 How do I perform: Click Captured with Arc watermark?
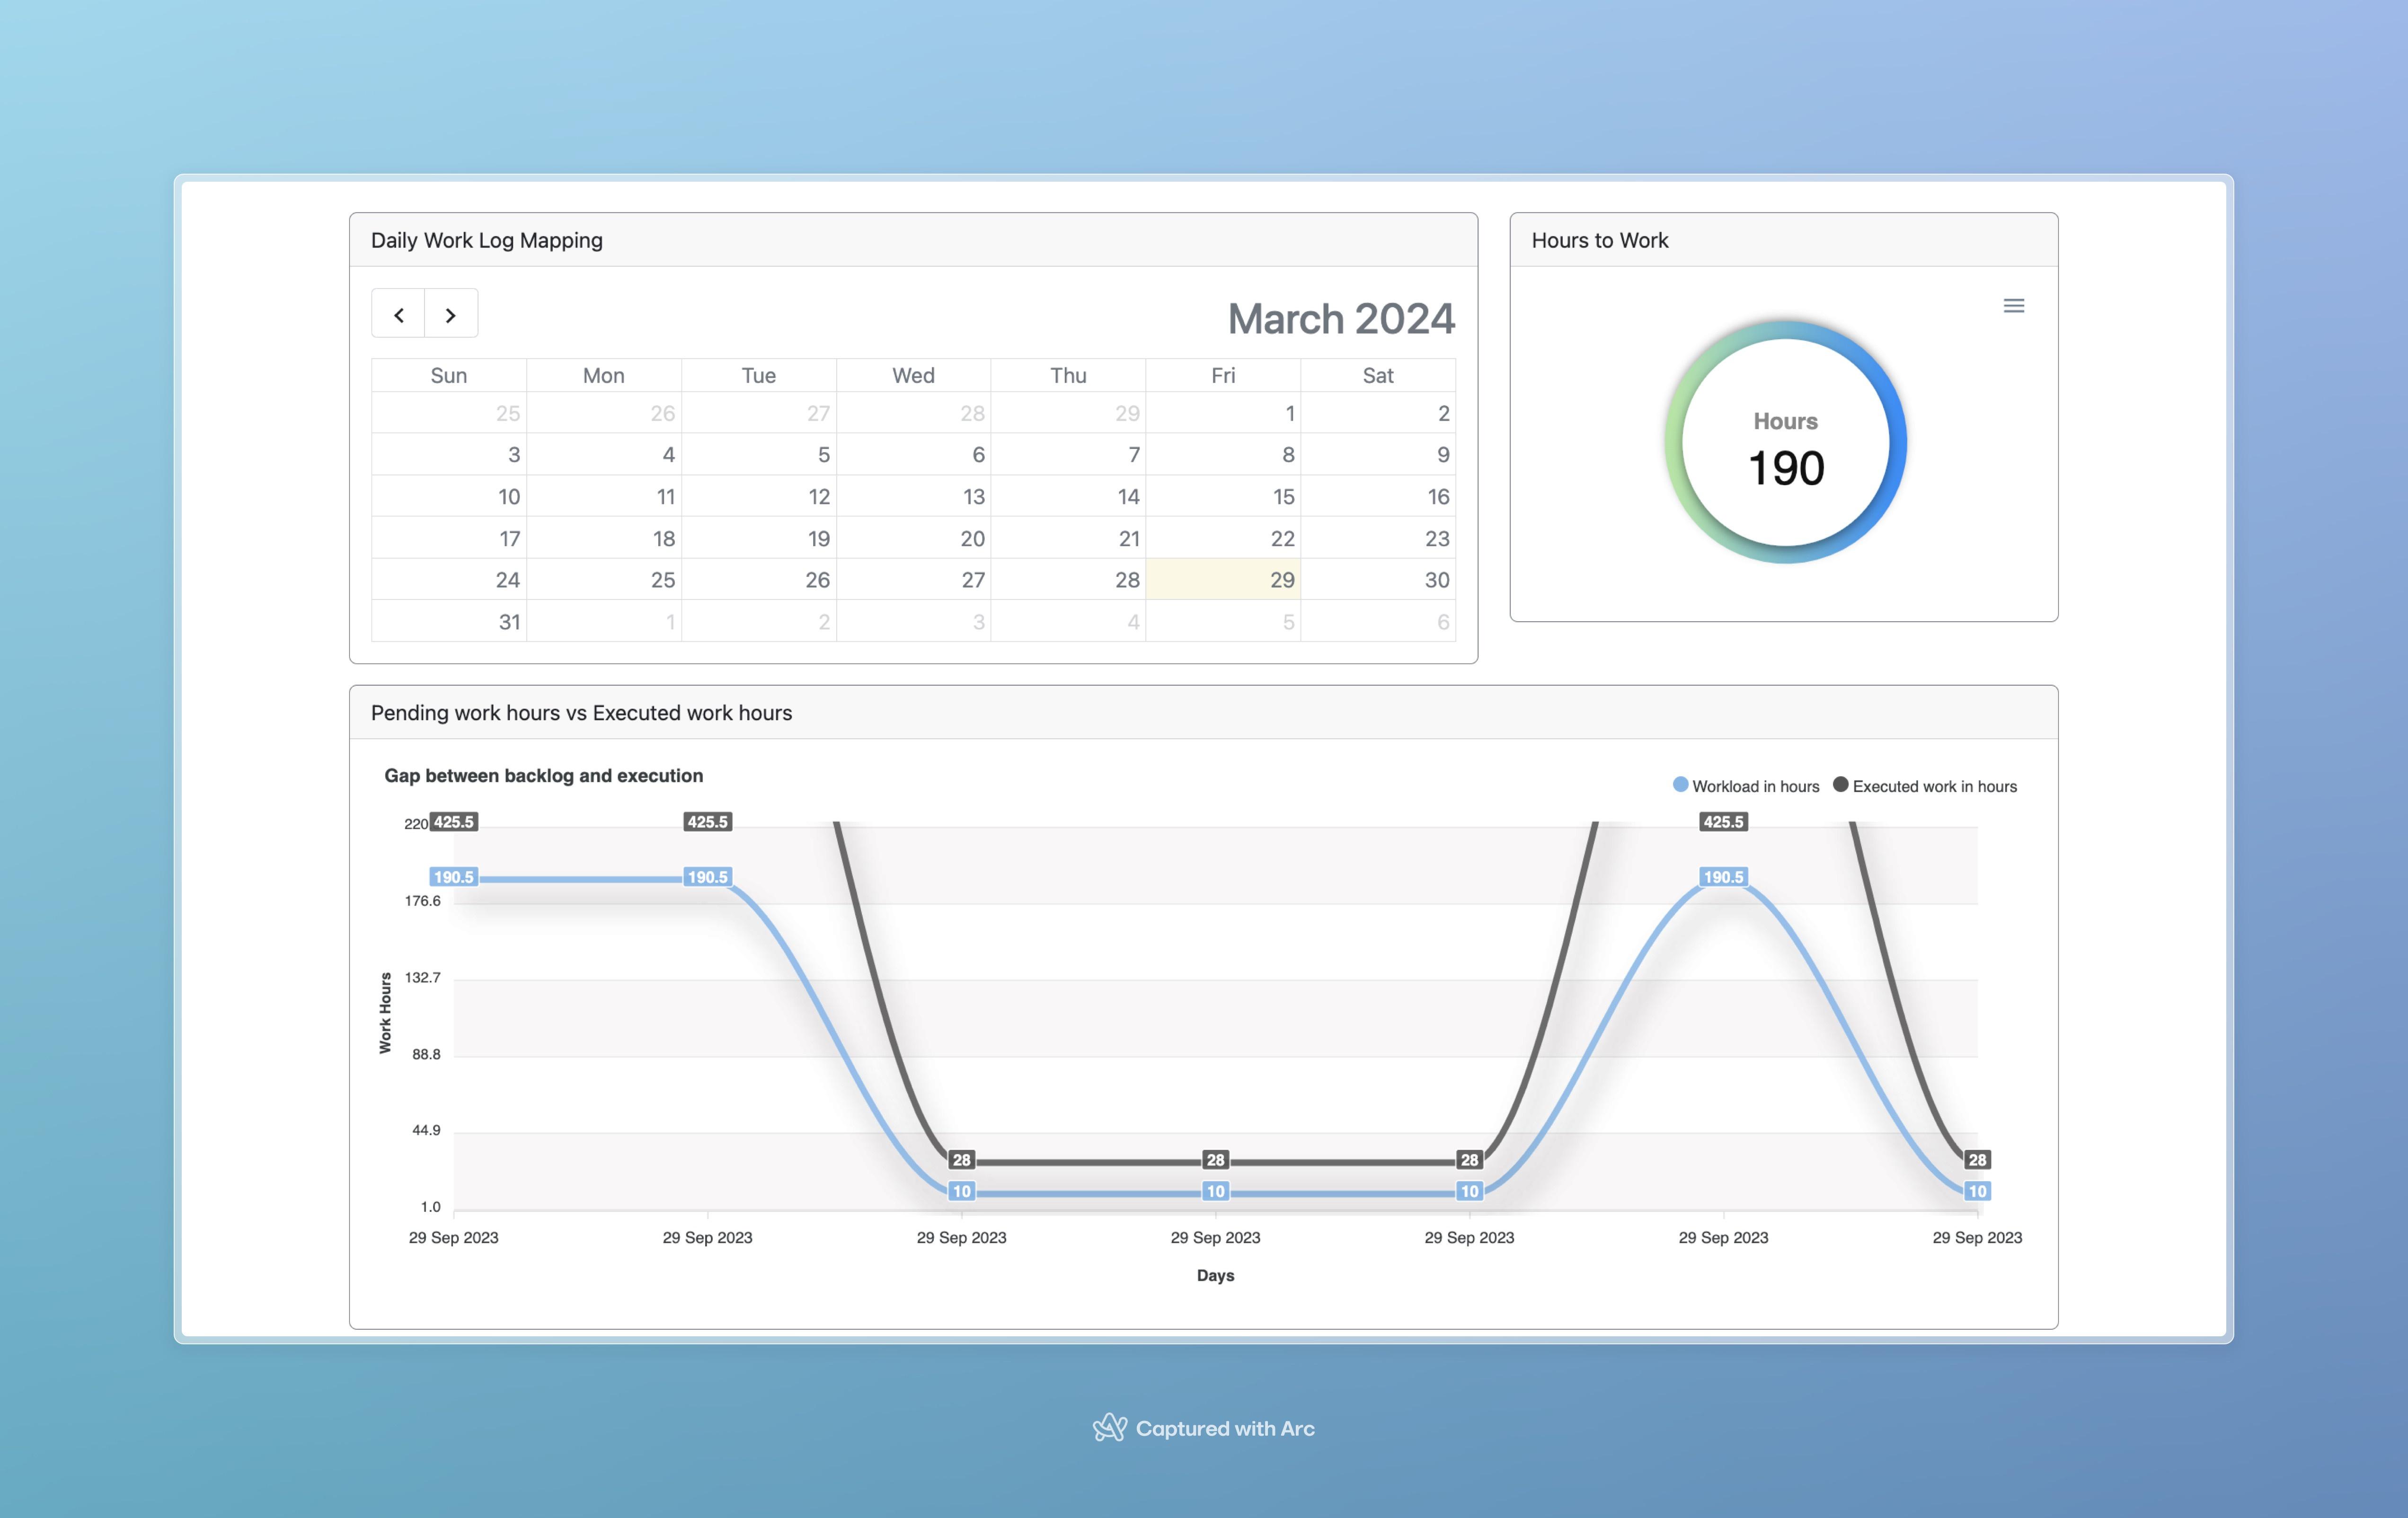[1204, 1428]
